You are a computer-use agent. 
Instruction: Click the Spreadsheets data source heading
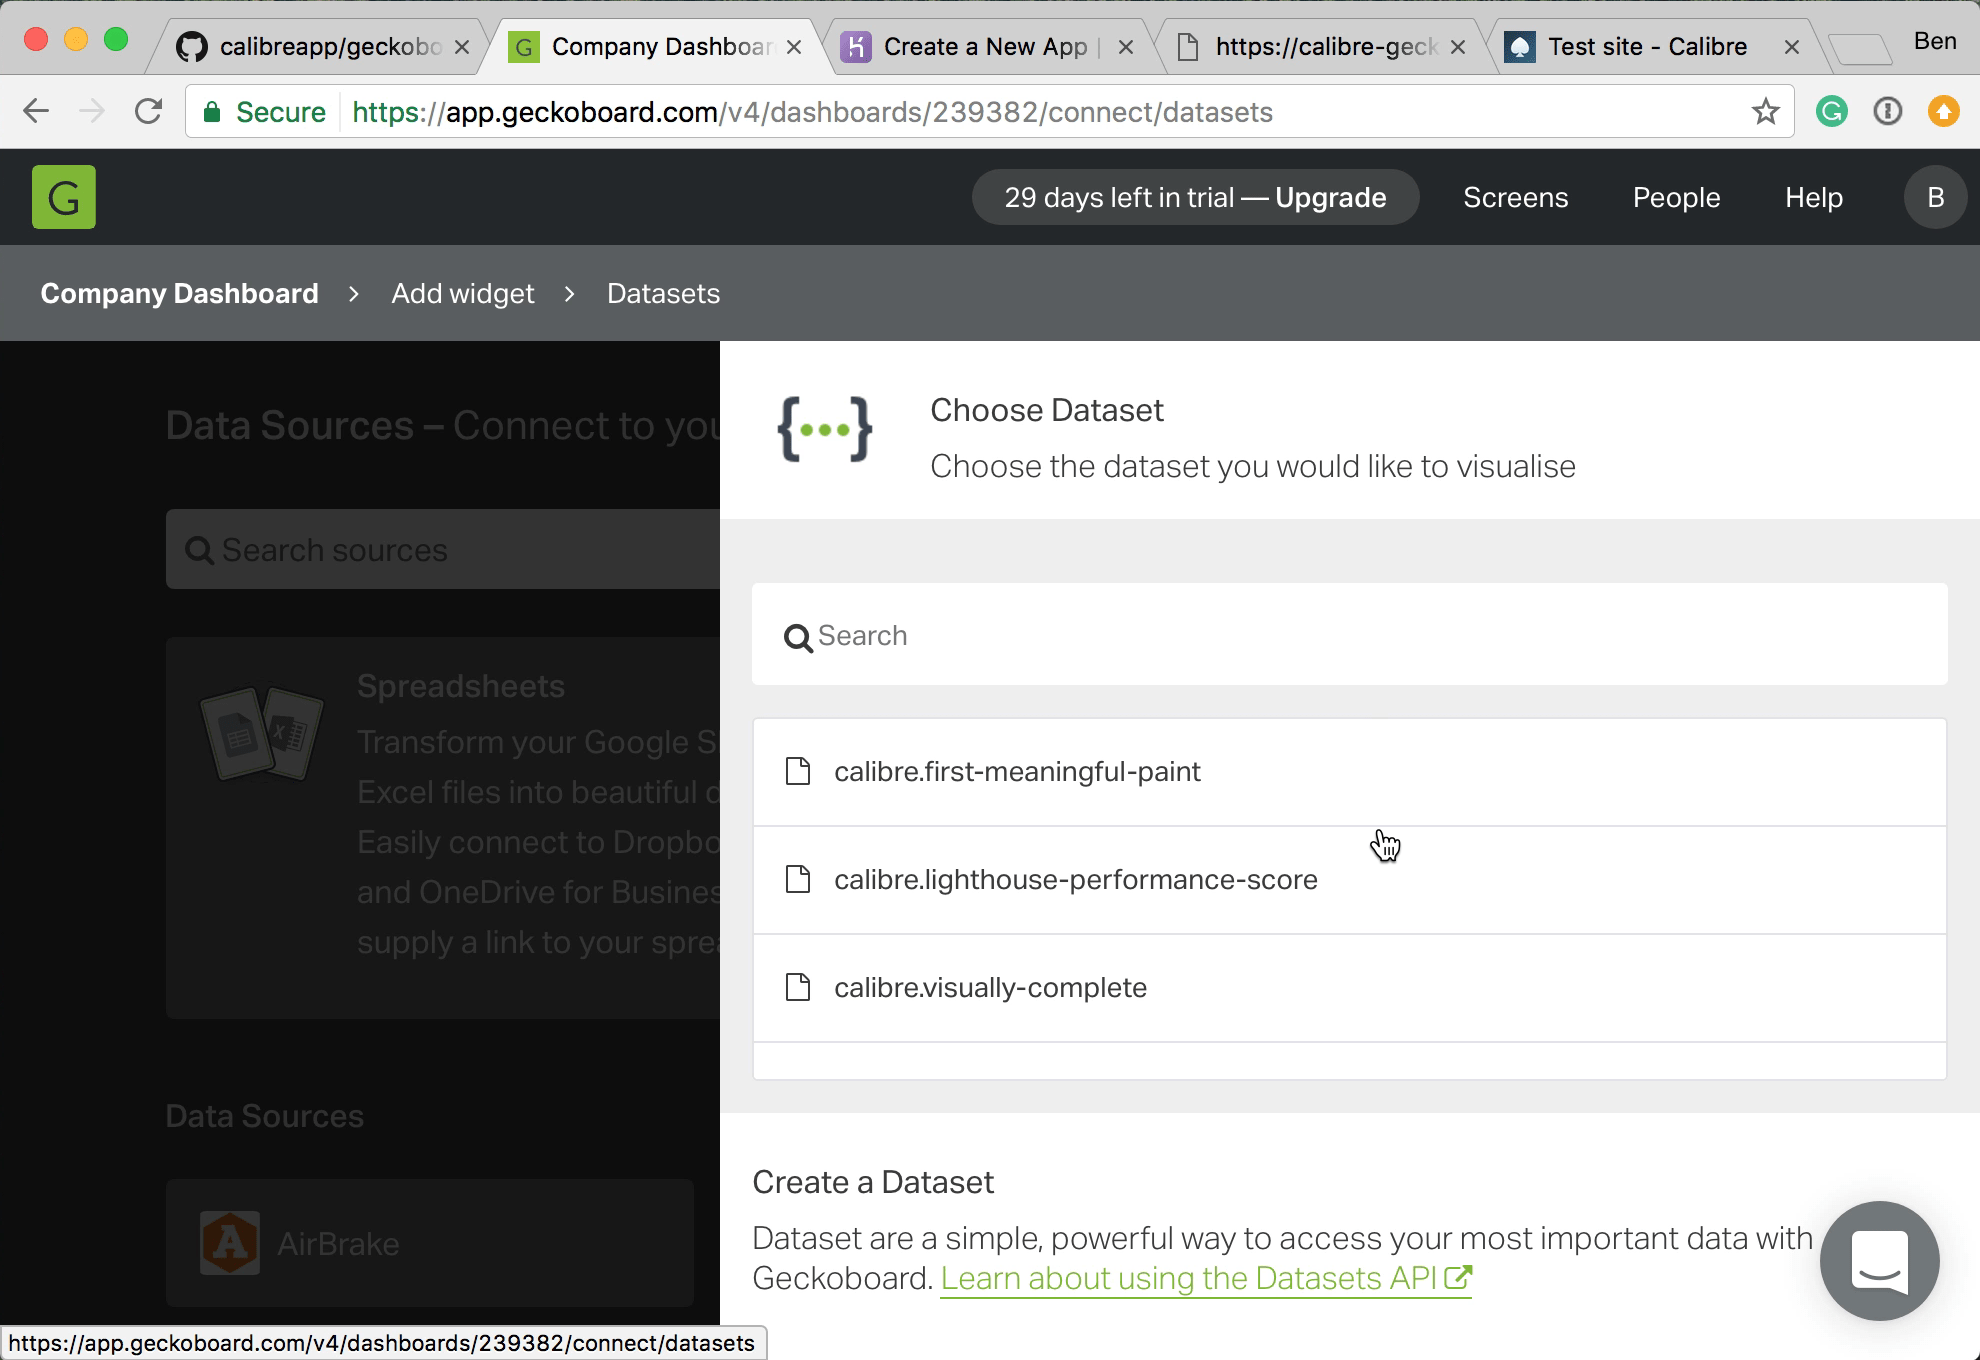[x=461, y=686]
